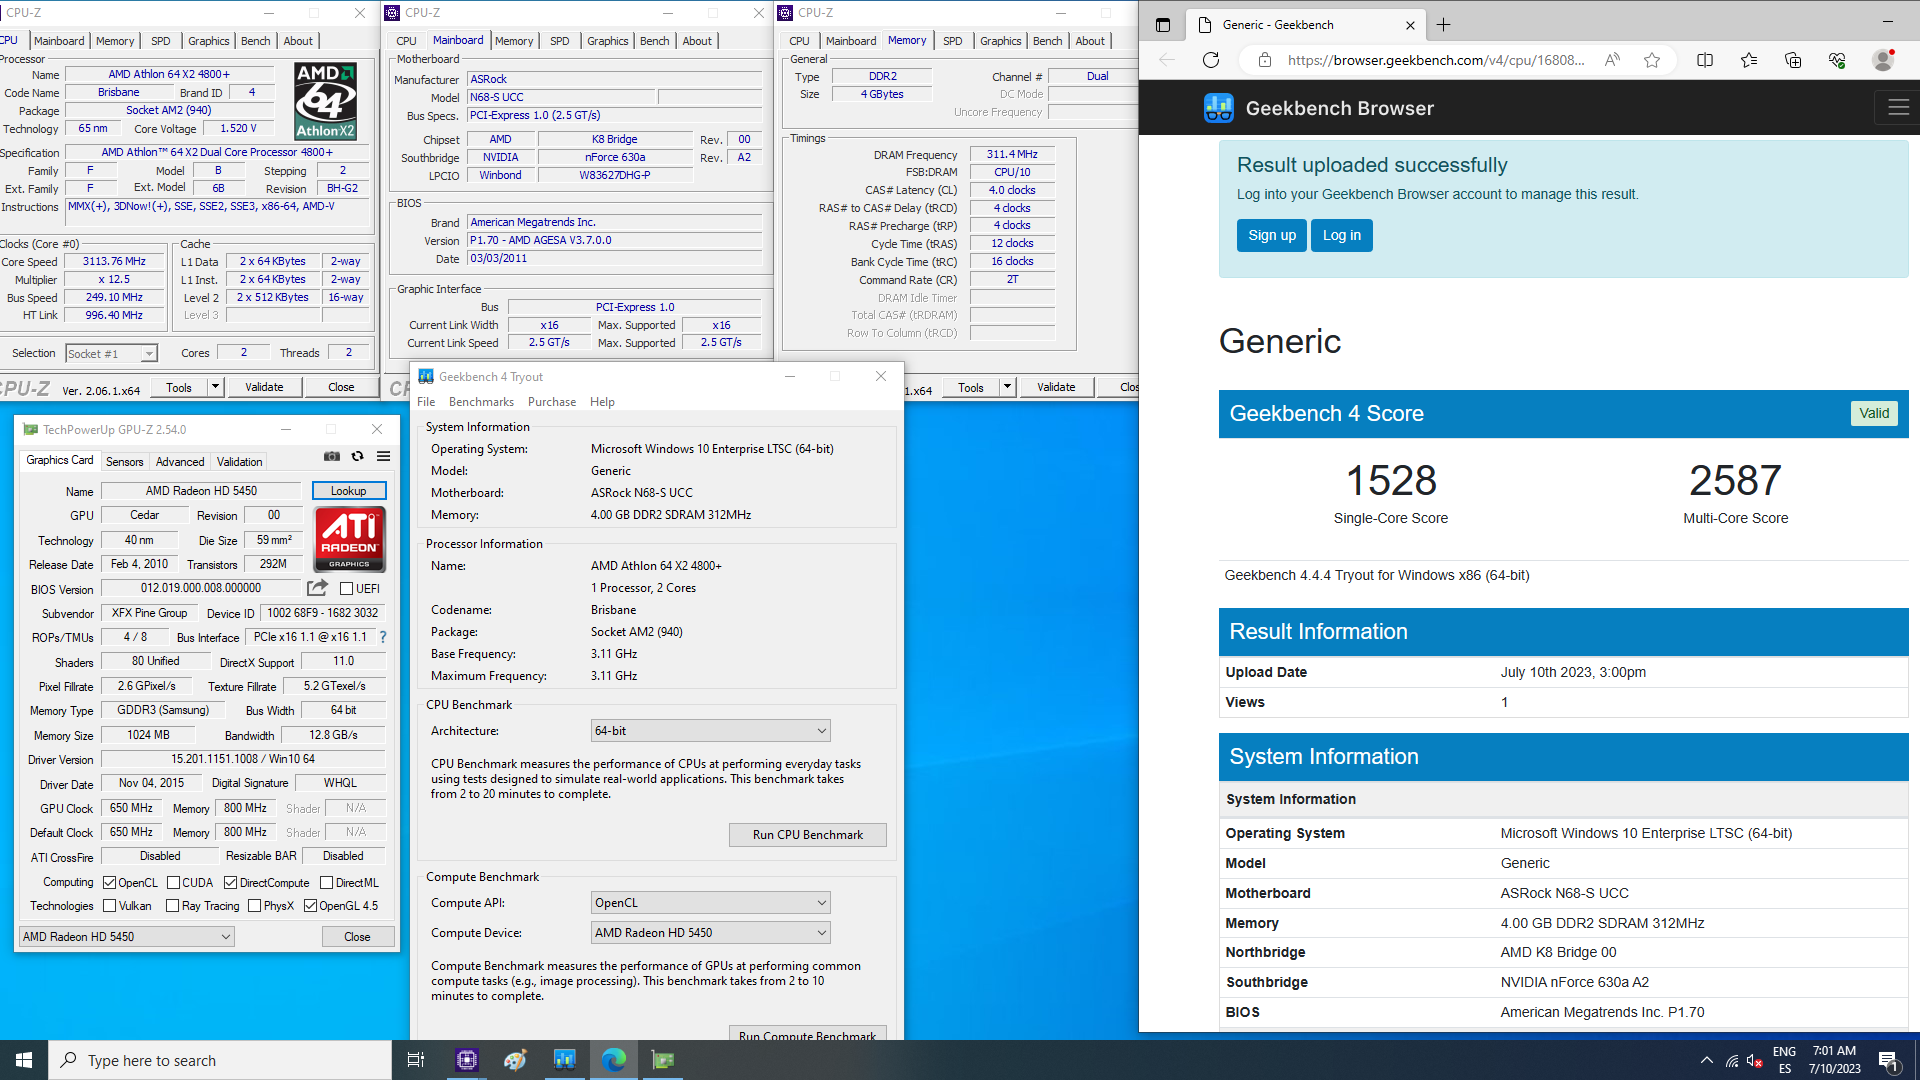Open the Edge profile avatar
The height and width of the screenshot is (1080, 1920).
tap(1883, 60)
